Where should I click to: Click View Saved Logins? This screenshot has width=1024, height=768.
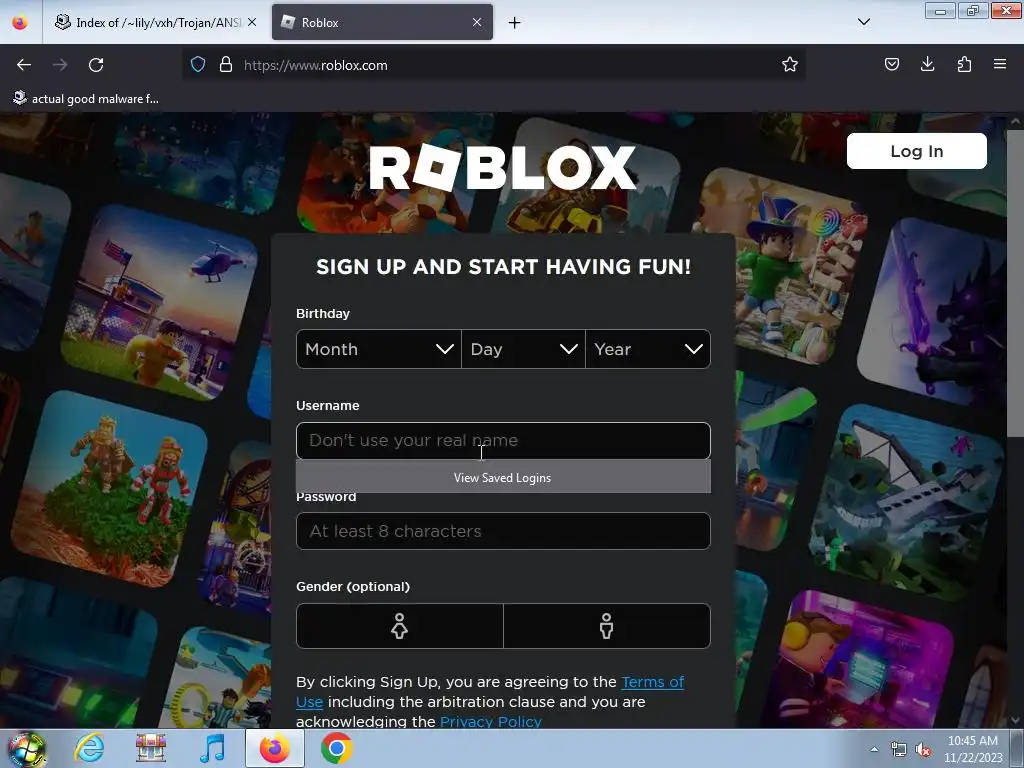point(503,477)
